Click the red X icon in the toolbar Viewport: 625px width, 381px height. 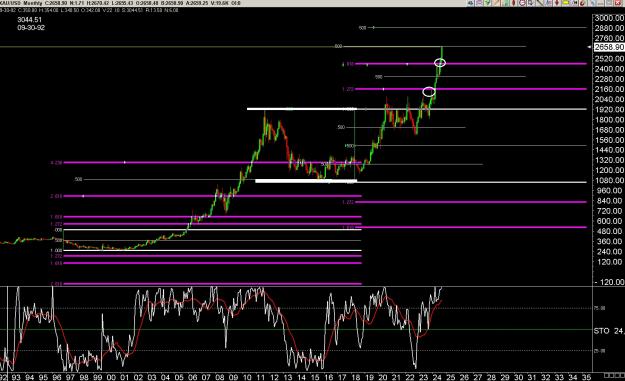617,3
